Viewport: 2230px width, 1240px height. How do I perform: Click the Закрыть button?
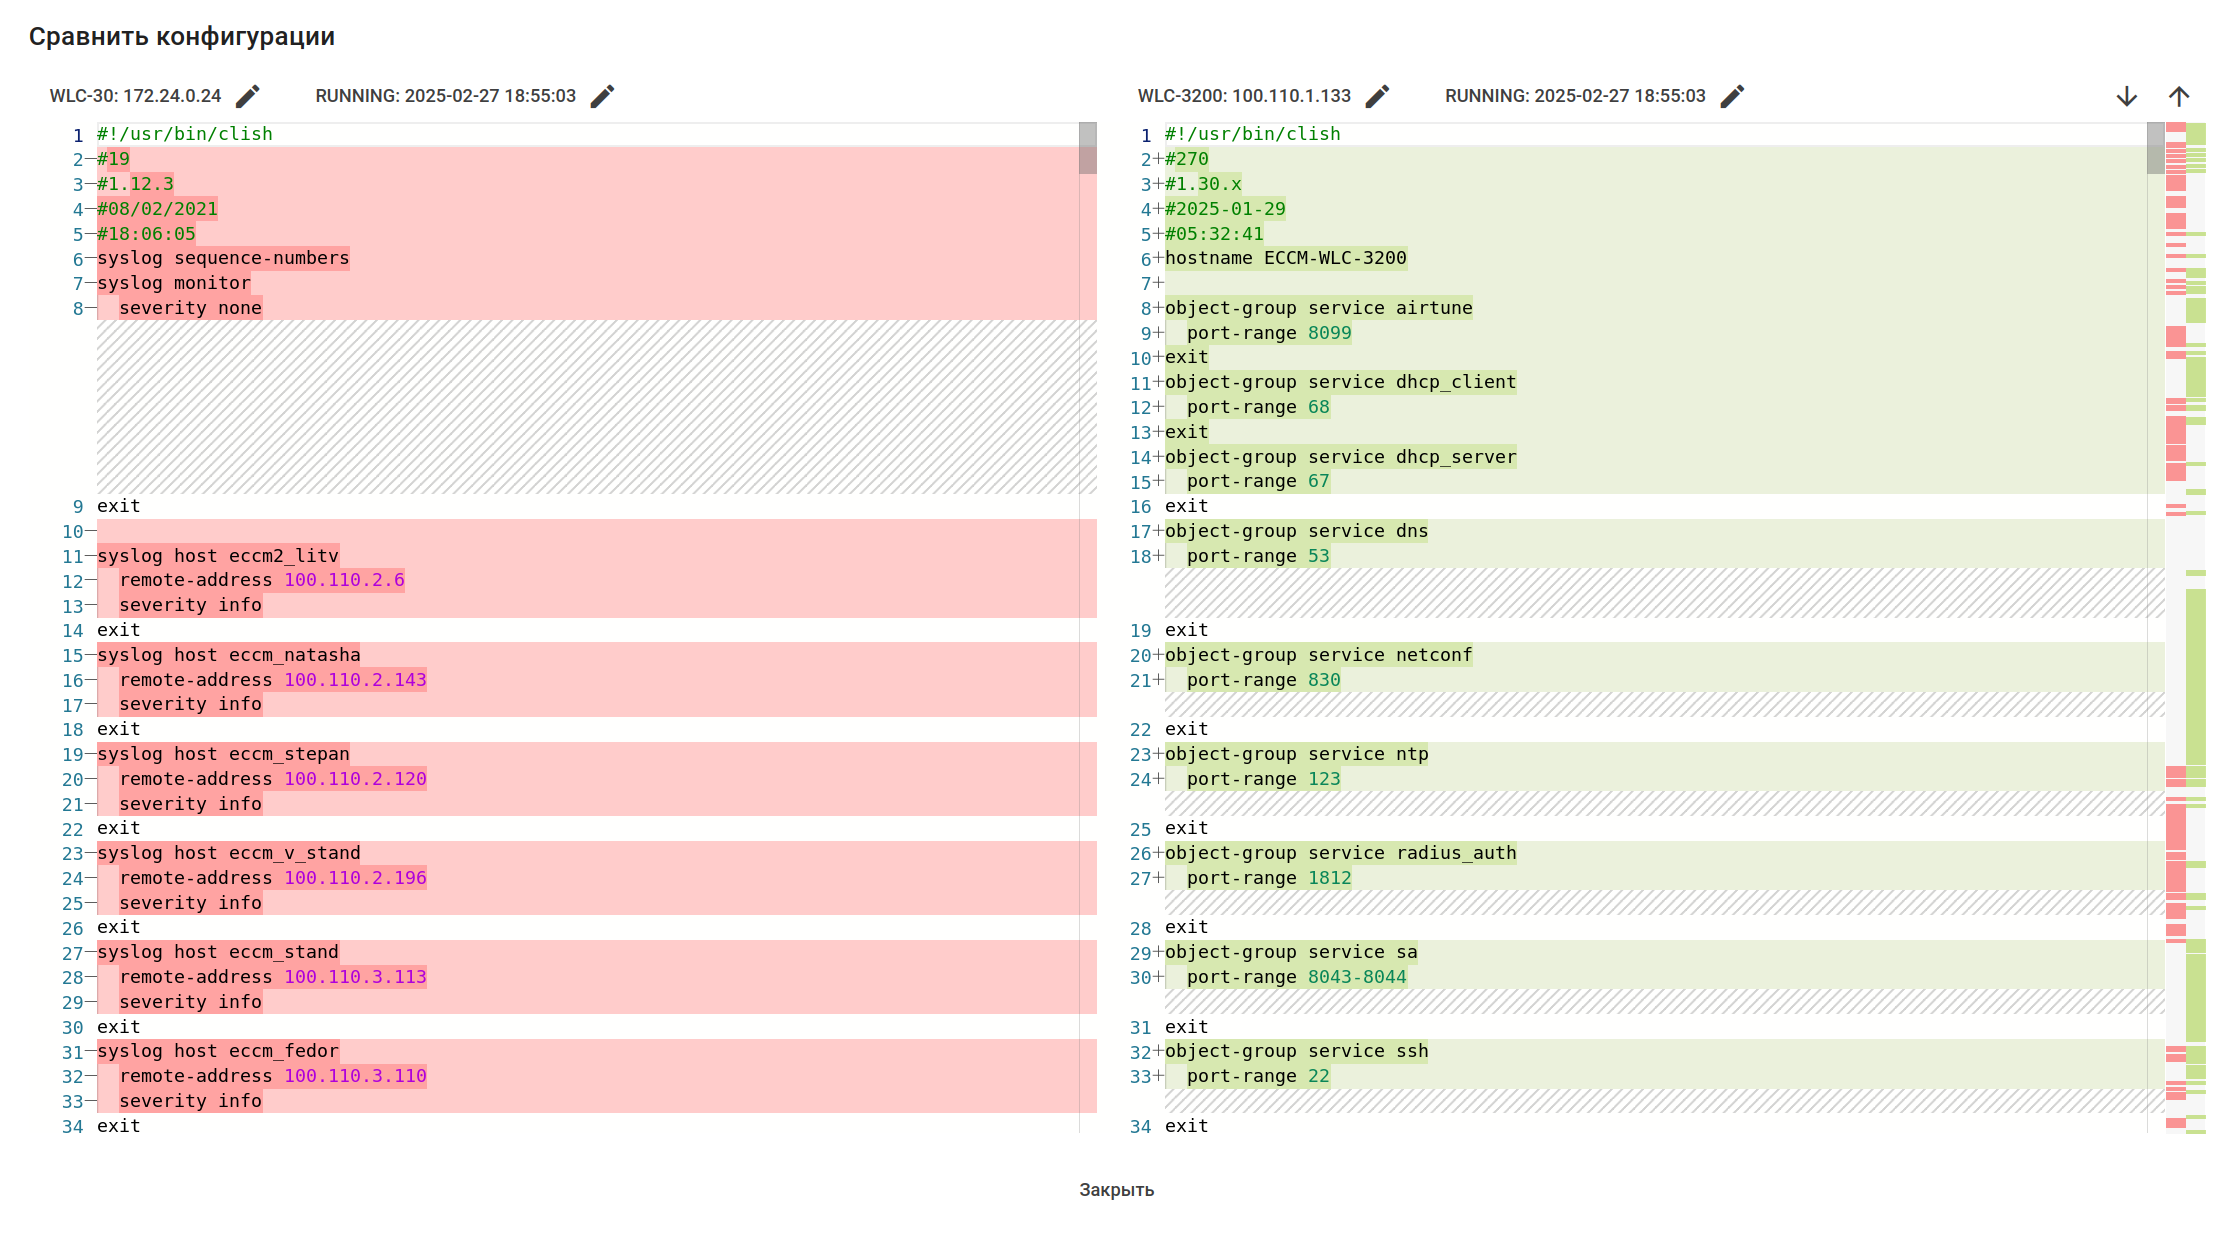click(x=1116, y=1190)
